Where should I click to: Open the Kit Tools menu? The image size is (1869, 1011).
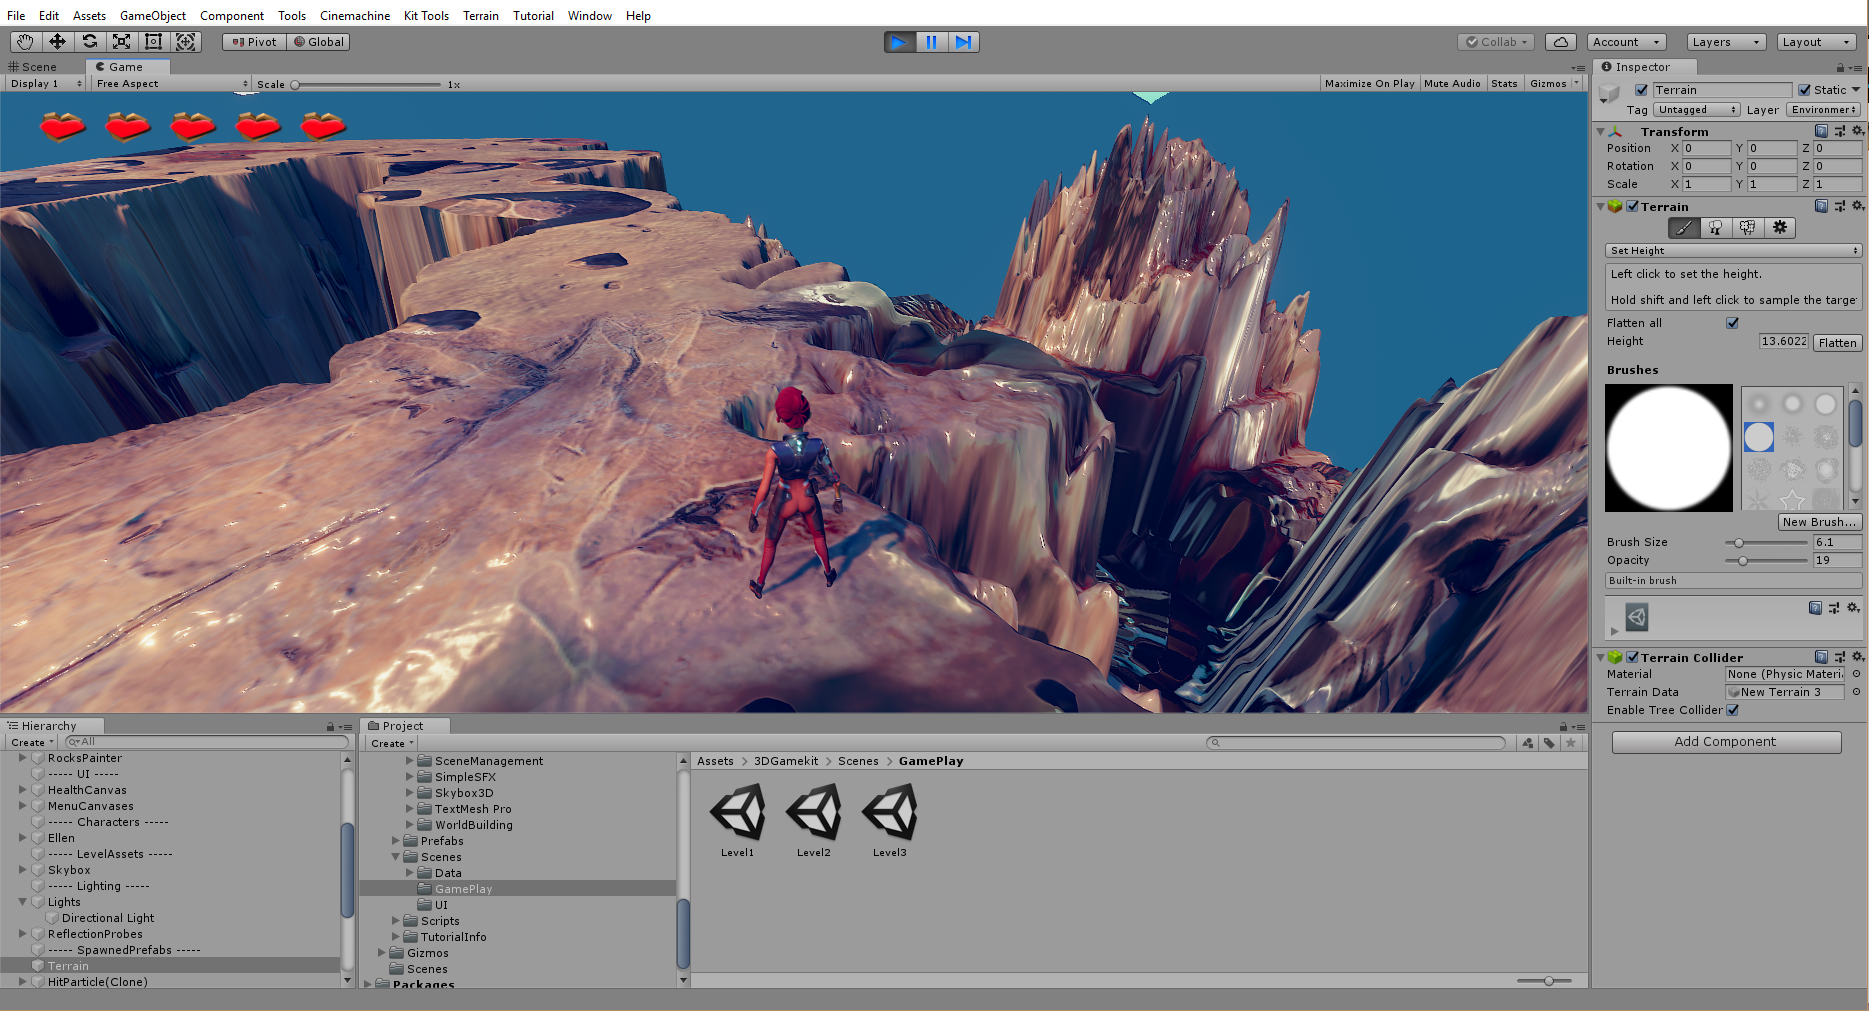tap(426, 16)
